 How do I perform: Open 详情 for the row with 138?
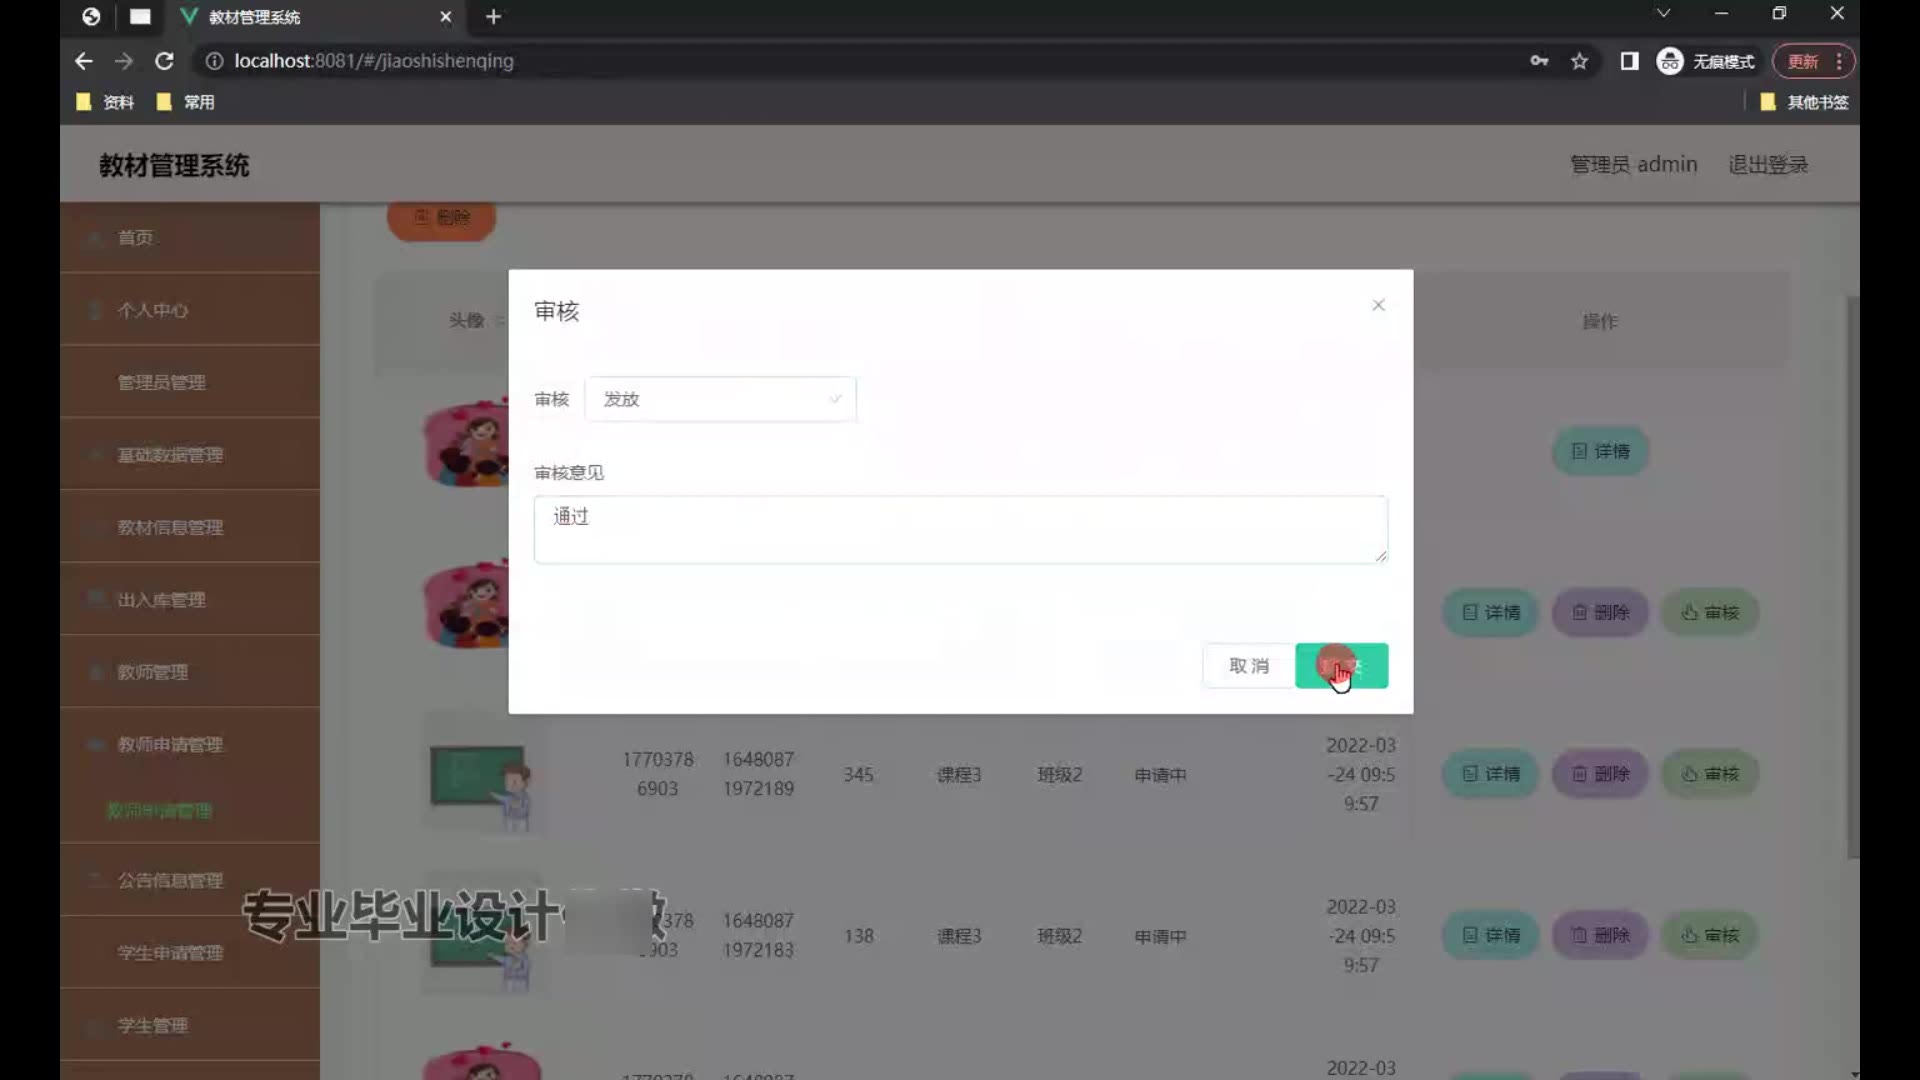(1490, 936)
